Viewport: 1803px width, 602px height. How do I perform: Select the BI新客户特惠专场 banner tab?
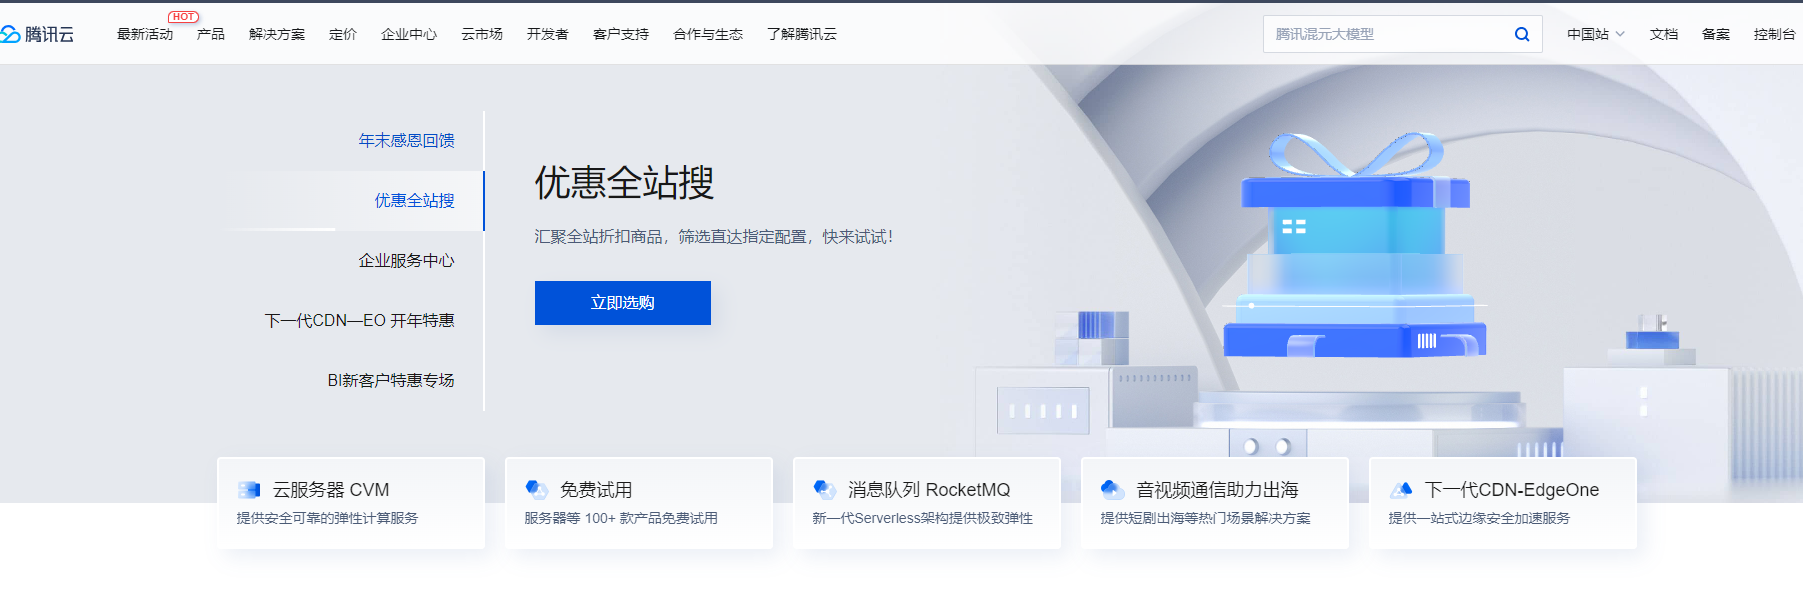[391, 381]
